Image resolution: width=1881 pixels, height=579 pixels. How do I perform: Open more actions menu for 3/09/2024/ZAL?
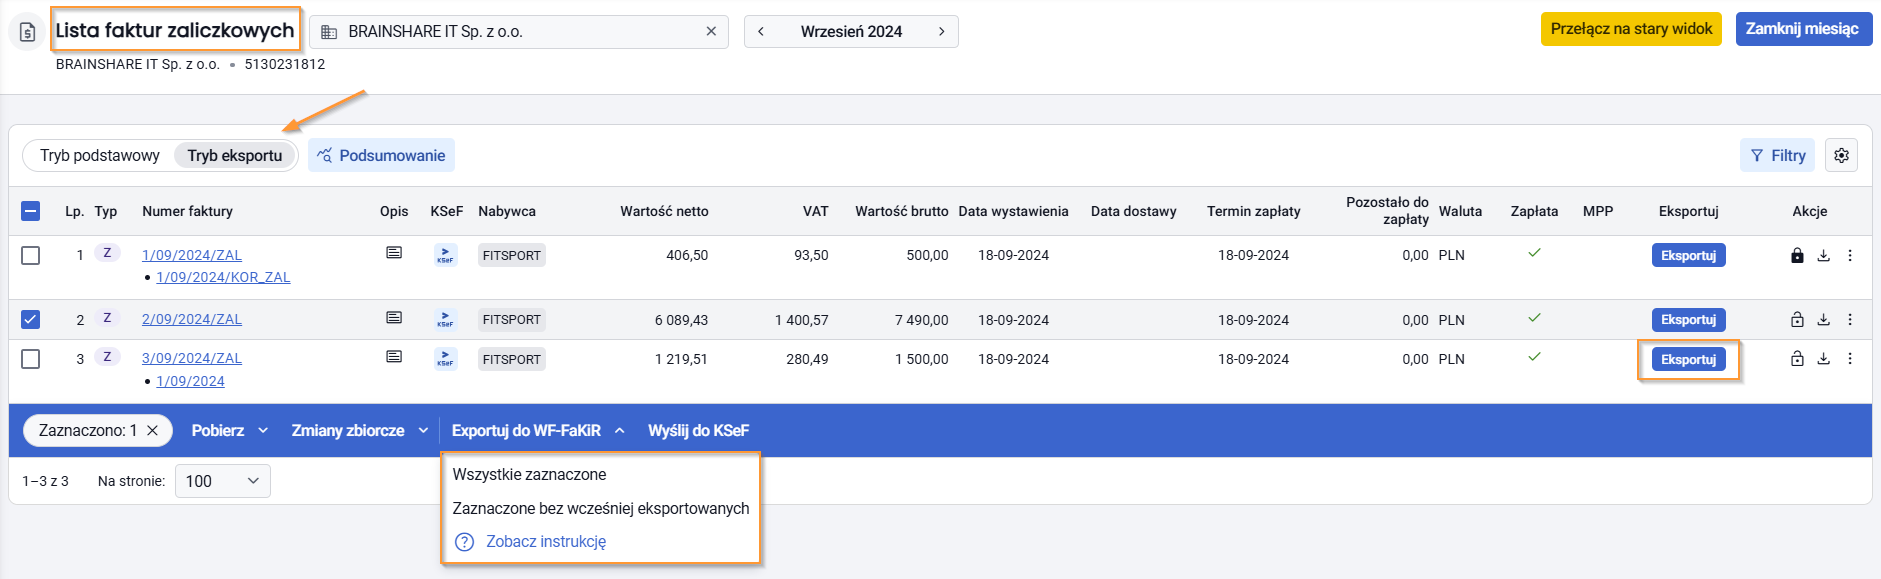(1850, 358)
